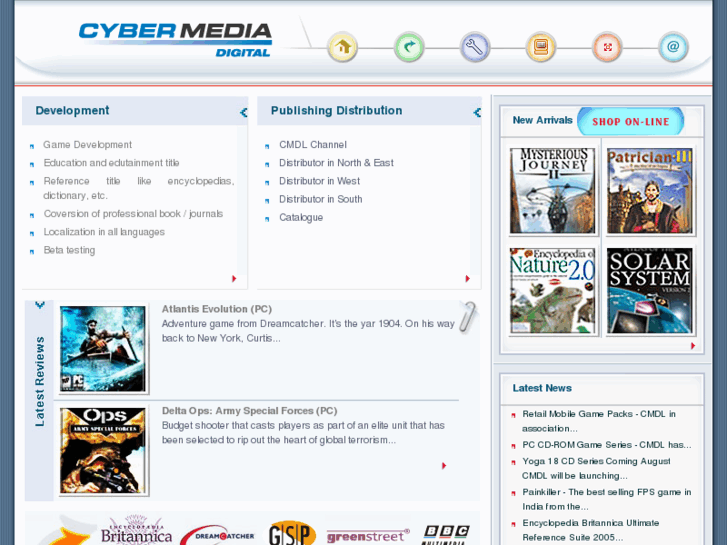Open Delta Ops: Army Special Forces title

249,410
